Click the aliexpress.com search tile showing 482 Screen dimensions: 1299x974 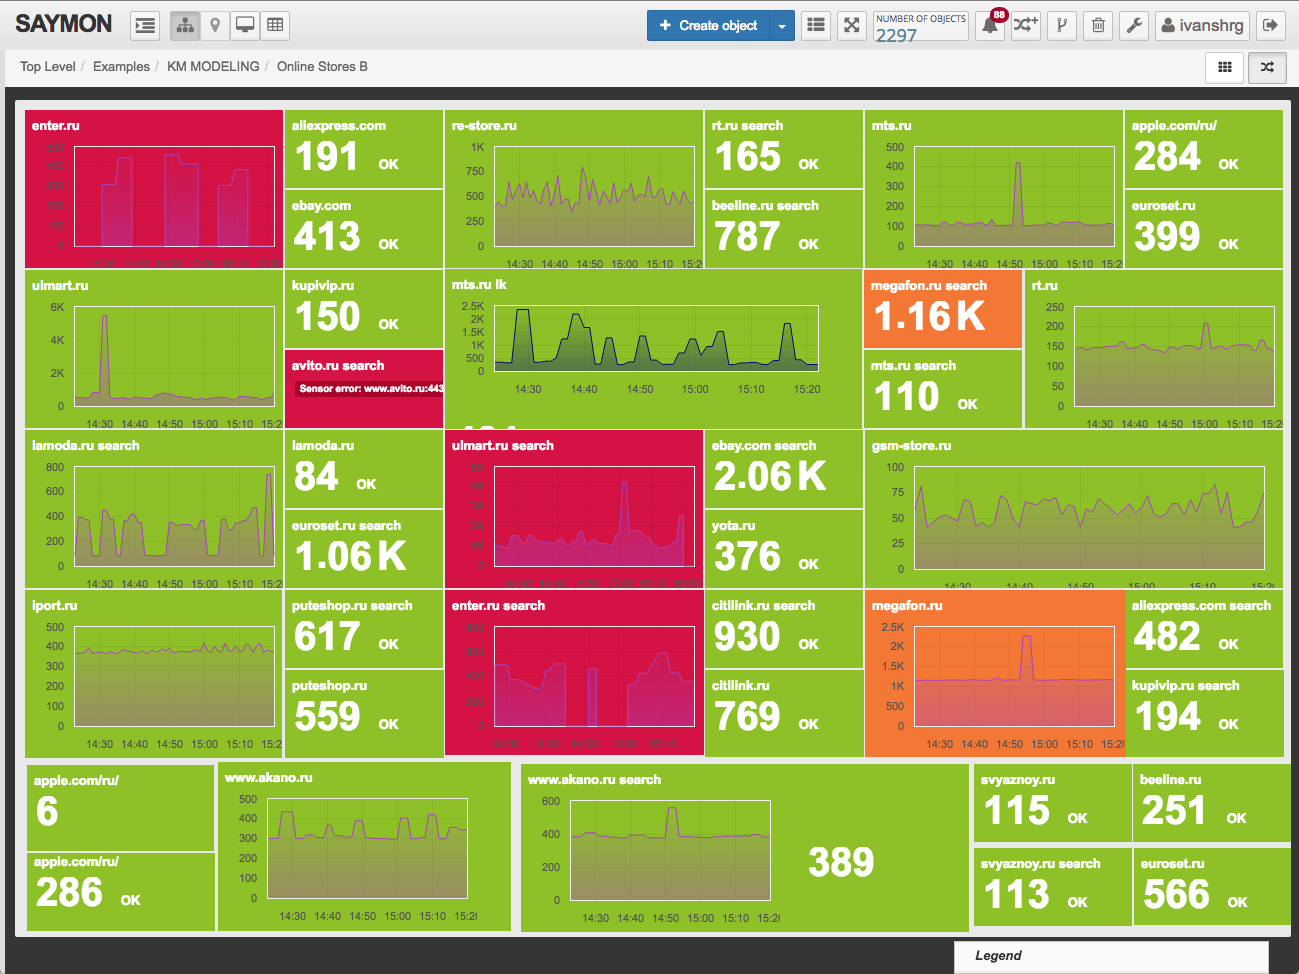click(1204, 629)
